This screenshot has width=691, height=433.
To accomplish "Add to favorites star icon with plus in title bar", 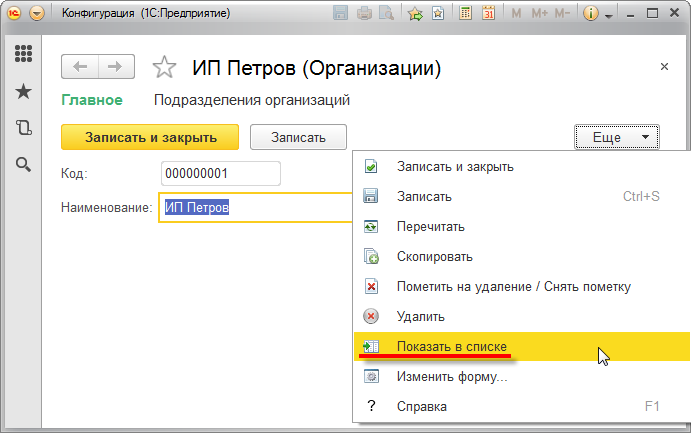I will tap(415, 14).
